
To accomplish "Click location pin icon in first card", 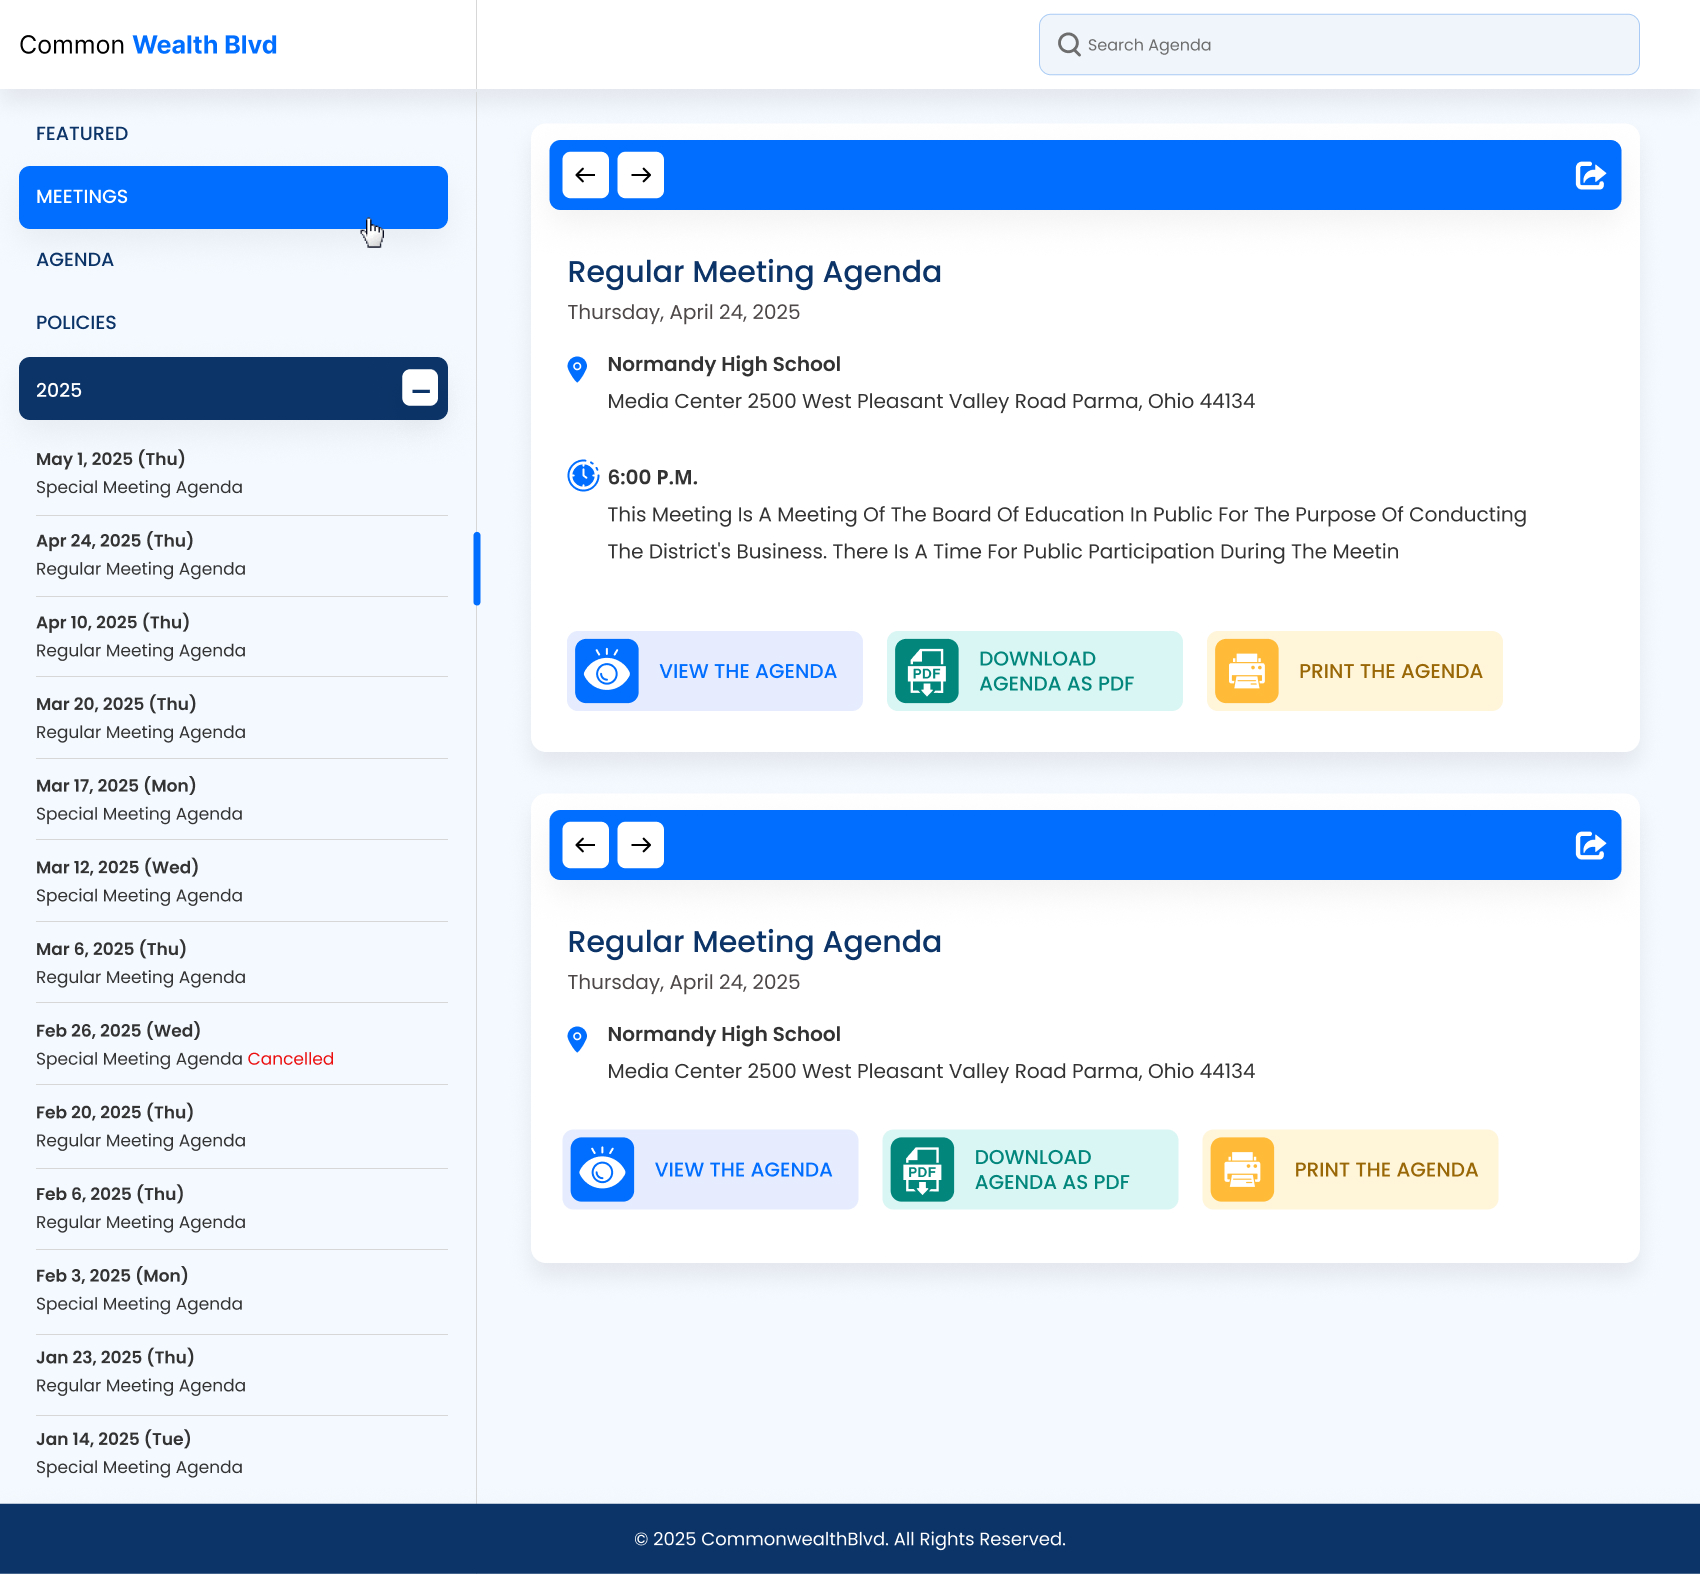I will pos(577,369).
